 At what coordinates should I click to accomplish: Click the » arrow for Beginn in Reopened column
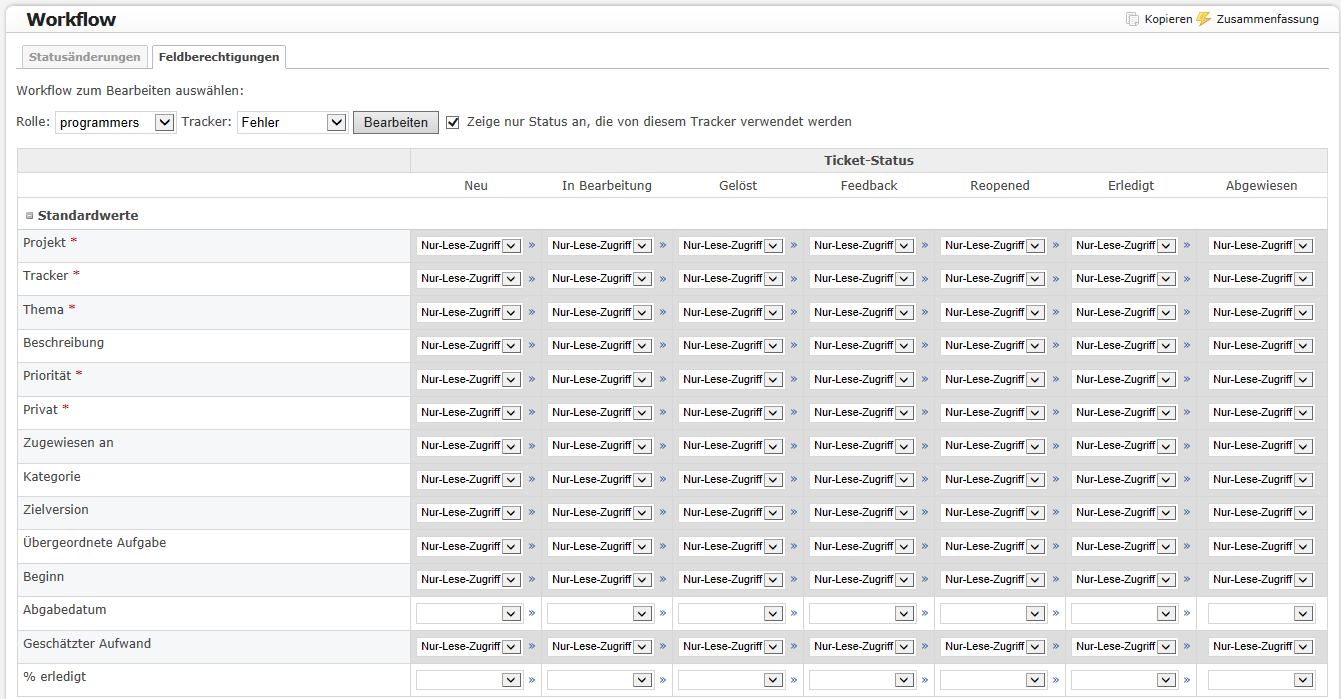tap(1056, 579)
